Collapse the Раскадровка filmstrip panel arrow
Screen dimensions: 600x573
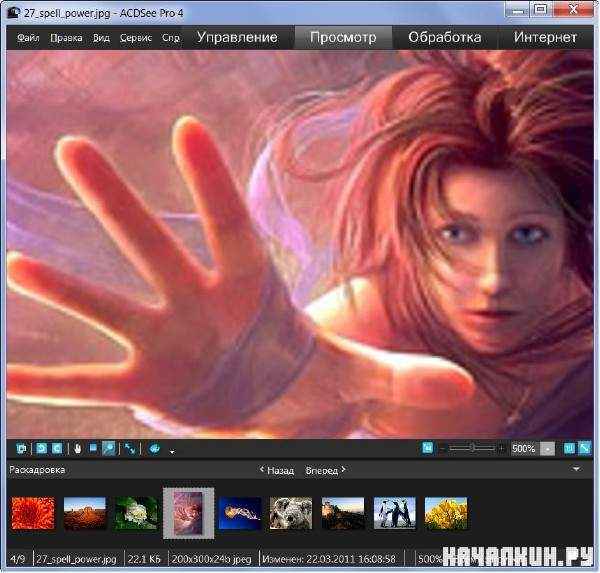(576, 469)
